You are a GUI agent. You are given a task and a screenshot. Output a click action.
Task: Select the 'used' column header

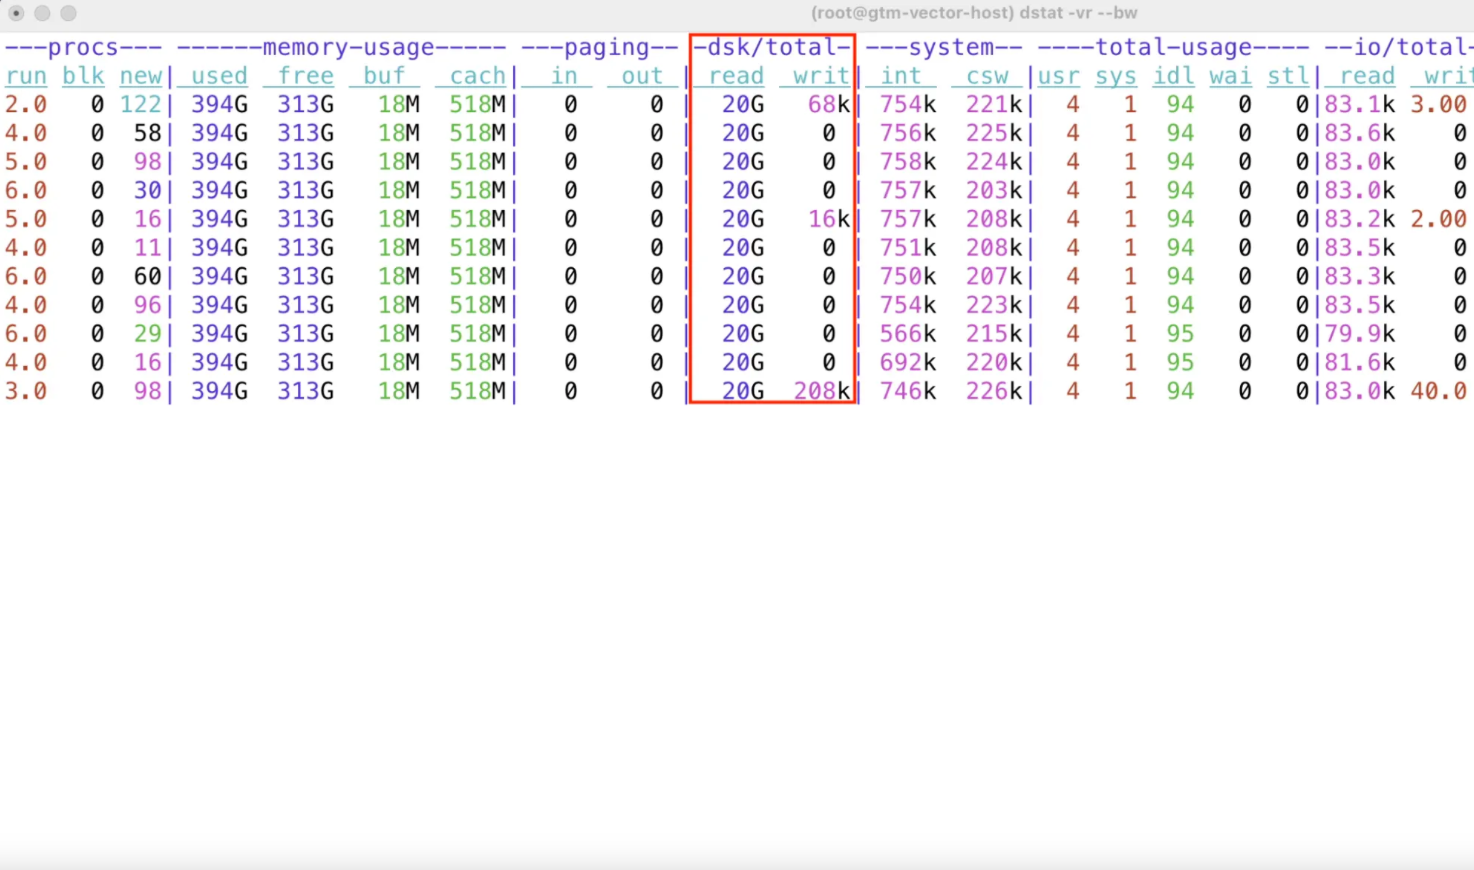219,76
